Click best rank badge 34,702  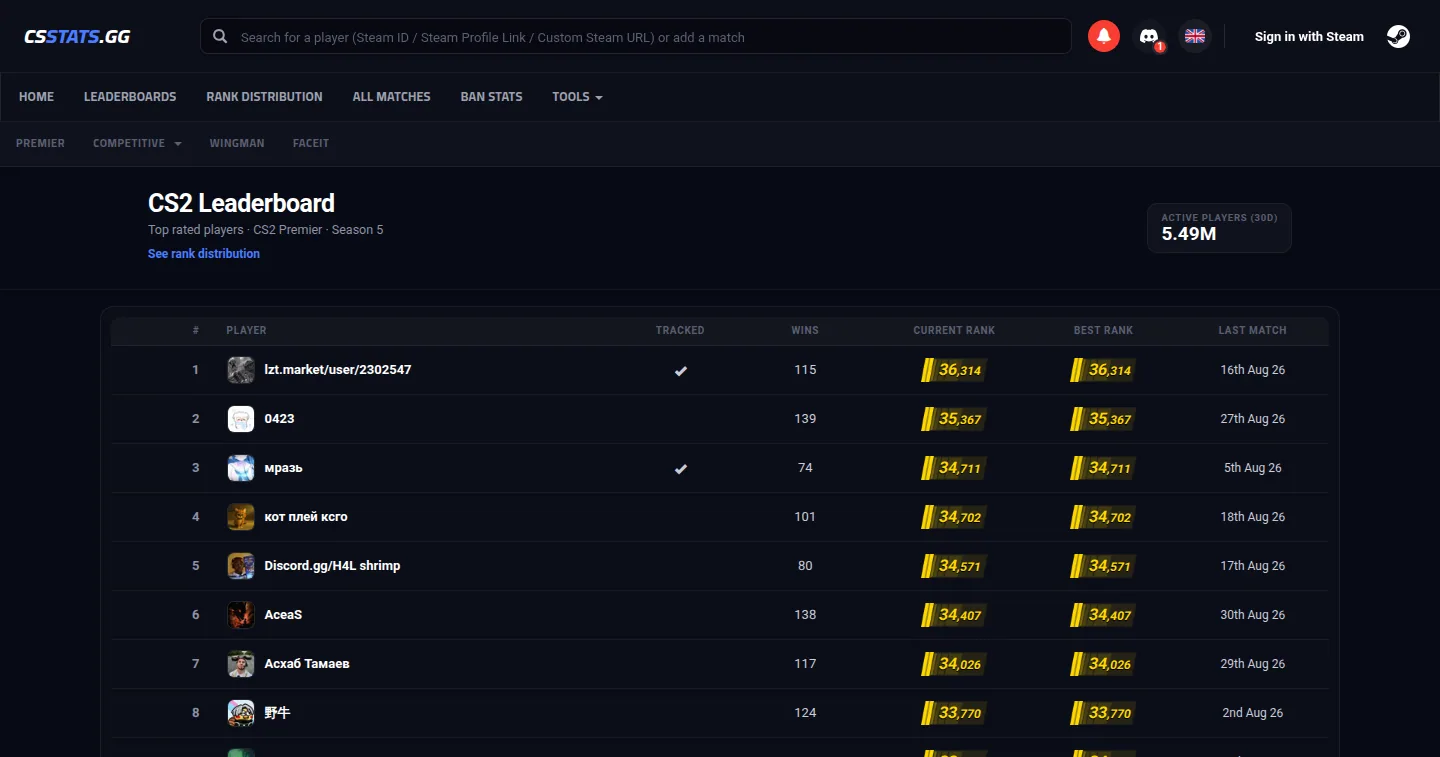click(x=1103, y=517)
